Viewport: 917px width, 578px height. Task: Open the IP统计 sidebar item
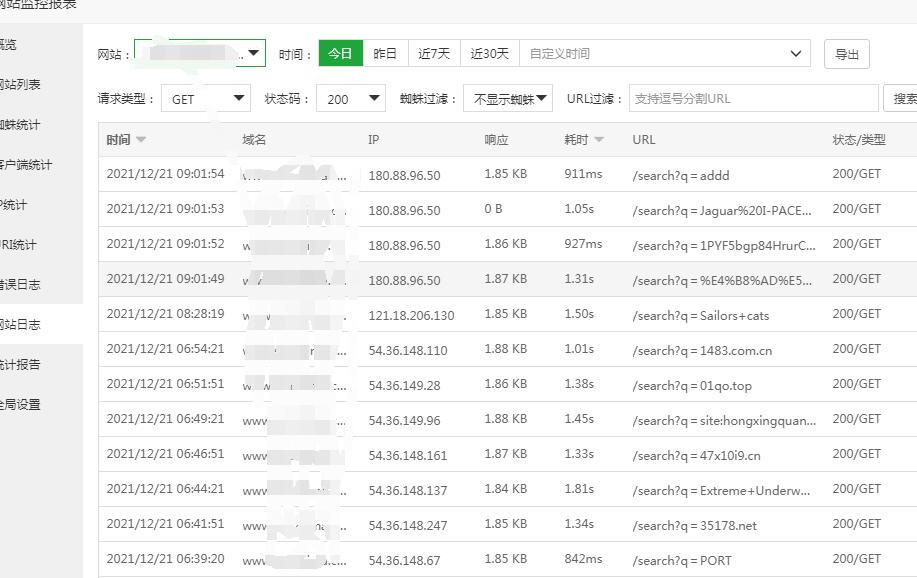pyautogui.click(x=13, y=204)
